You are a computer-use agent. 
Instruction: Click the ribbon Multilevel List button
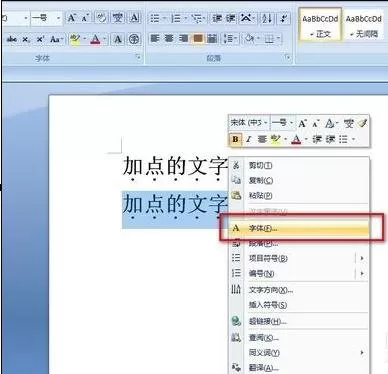click(x=196, y=18)
